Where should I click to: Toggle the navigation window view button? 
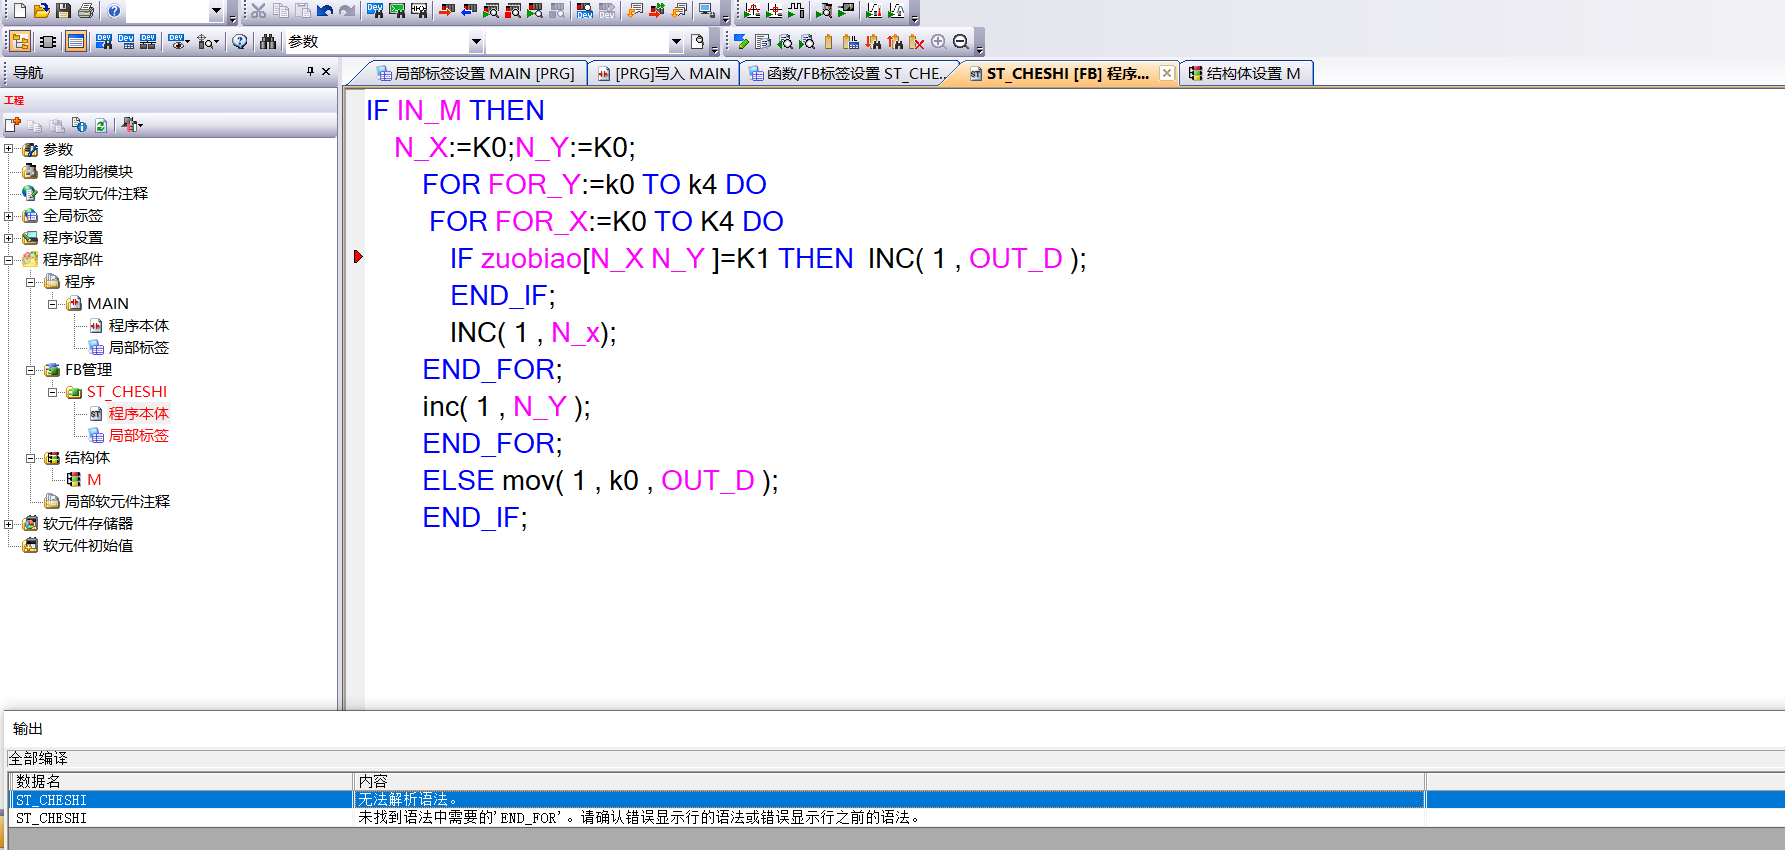point(20,42)
